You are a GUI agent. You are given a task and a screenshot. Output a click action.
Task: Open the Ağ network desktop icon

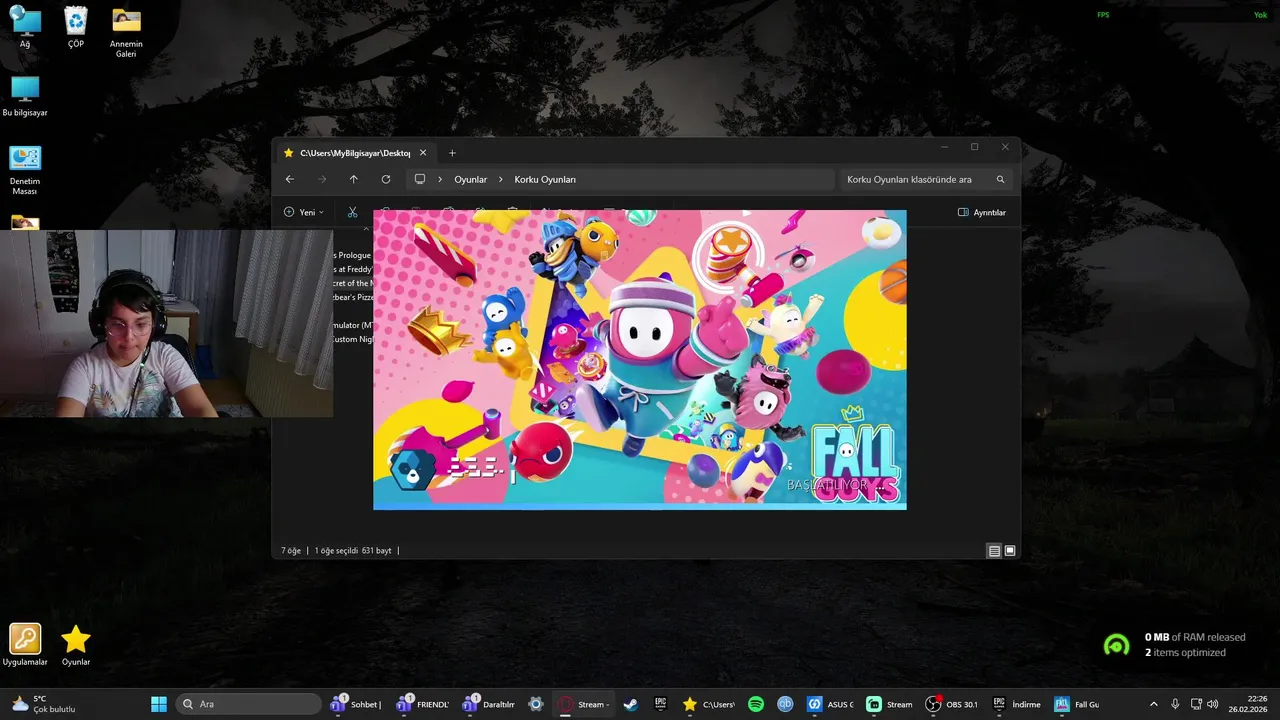point(25,27)
